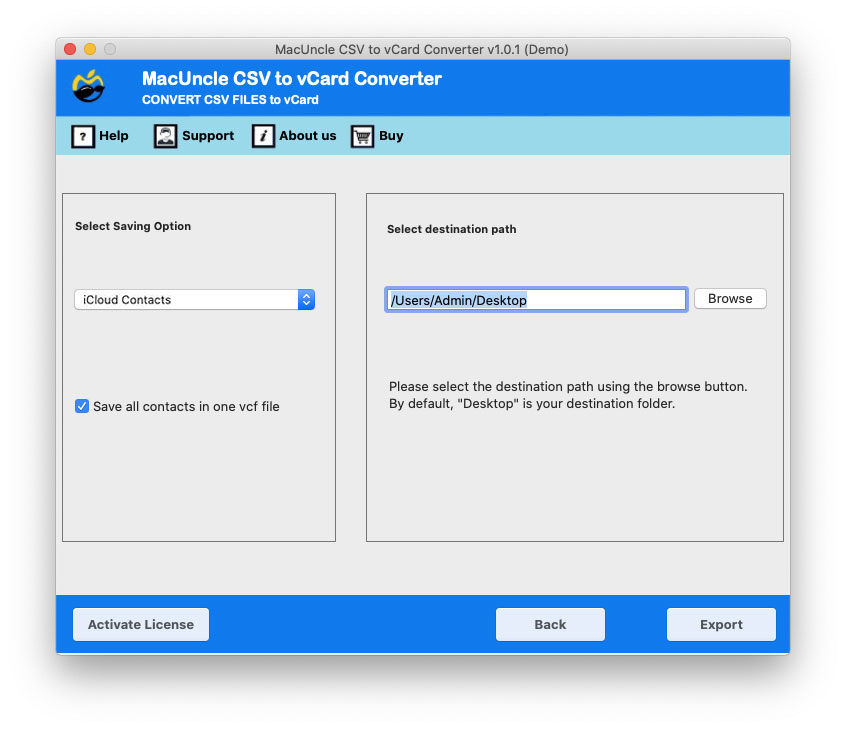Image resolution: width=846 pixels, height=729 pixels.
Task: Click the About us info icon
Action: coord(262,136)
